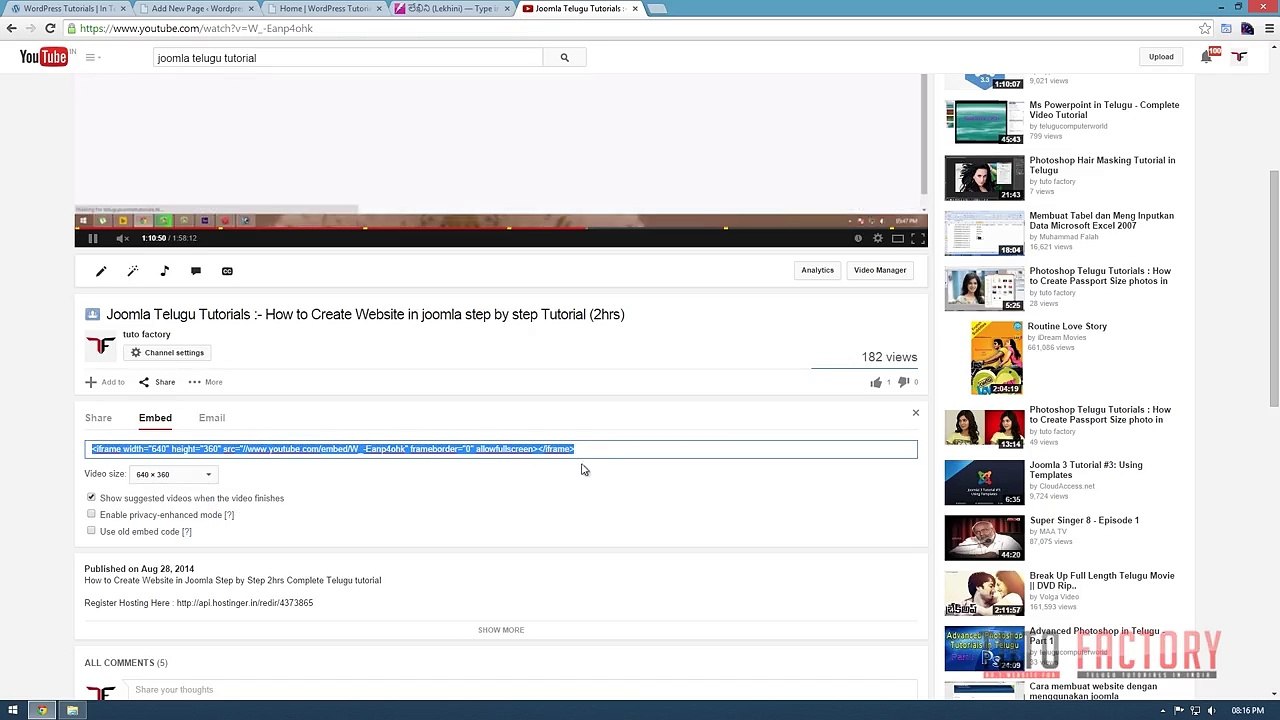Open the tuto factory channel name link
Screen dimensions: 1280x720
pyautogui.click(x=147, y=334)
